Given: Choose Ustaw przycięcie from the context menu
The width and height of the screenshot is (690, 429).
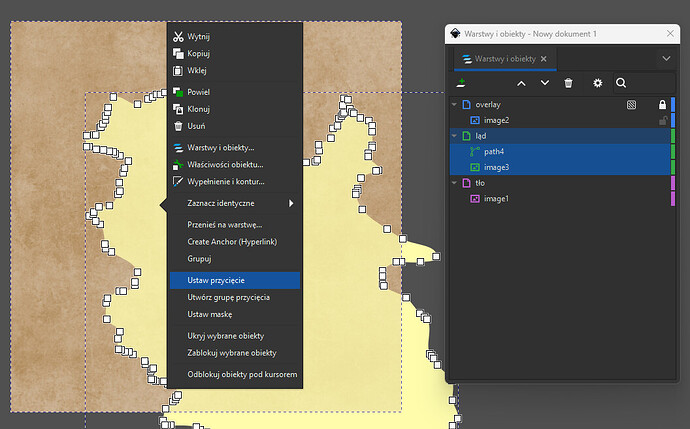Looking at the screenshot, I should [235, 280].
